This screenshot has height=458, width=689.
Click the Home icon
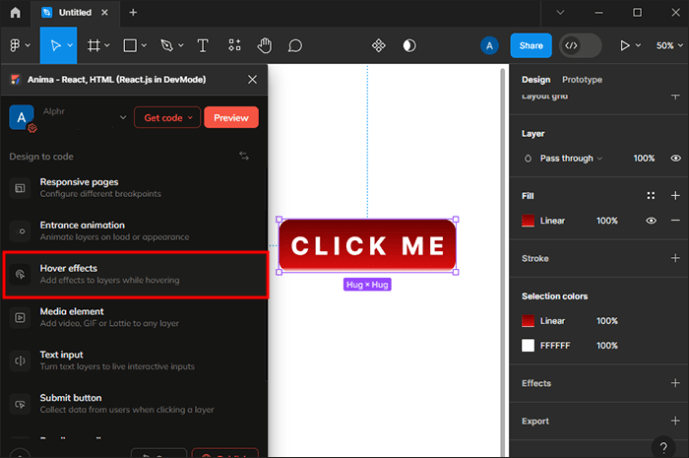click(15, 12)
